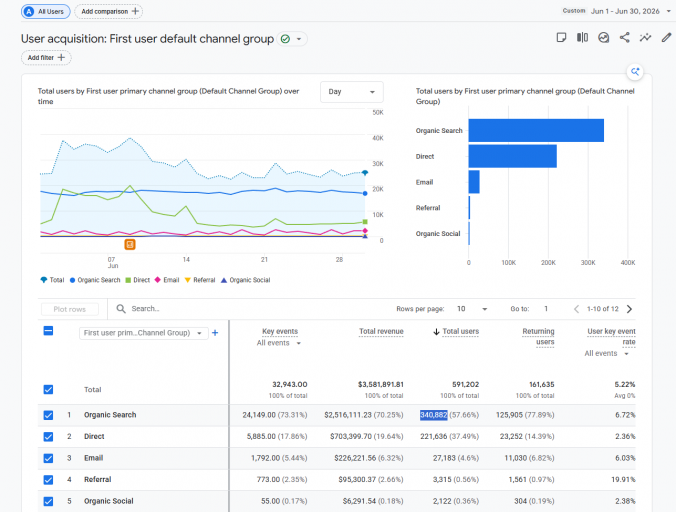The width and height of the screenshot is (676, 512).
Task: Sort table by Returning users column
Action: point(538,337)
